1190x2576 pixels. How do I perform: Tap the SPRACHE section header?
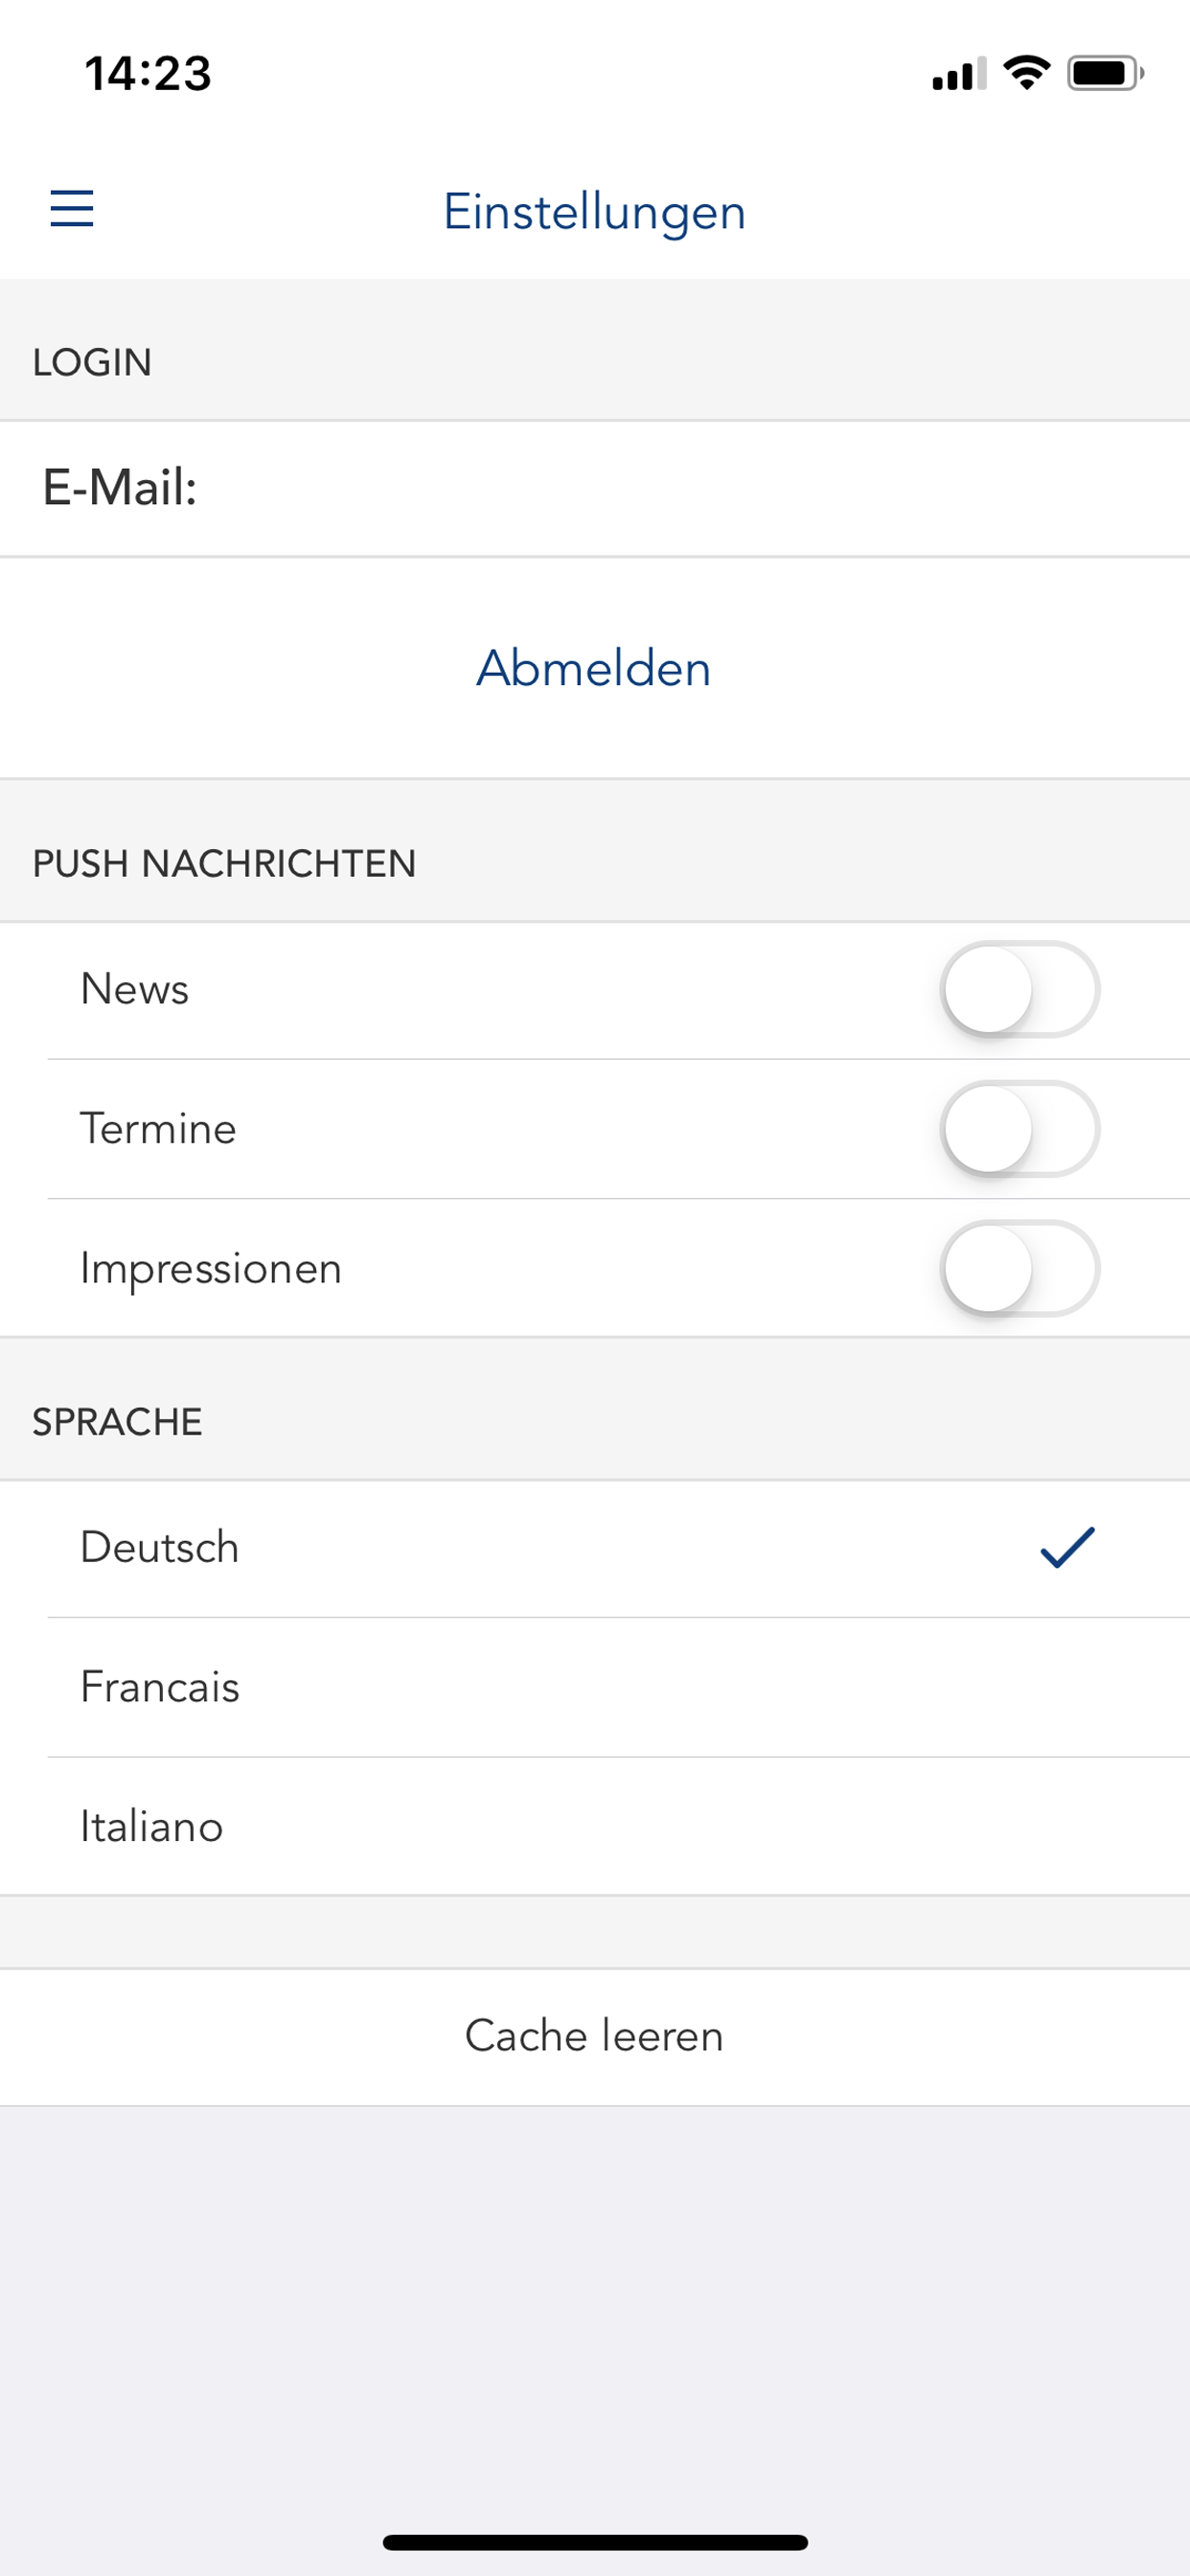coord(117,1422)
